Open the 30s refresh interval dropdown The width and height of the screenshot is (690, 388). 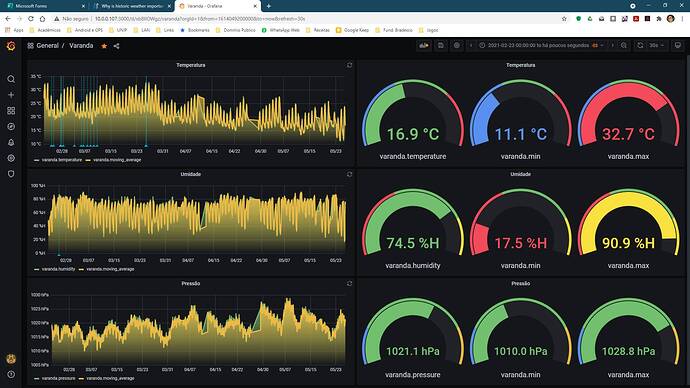657,45
